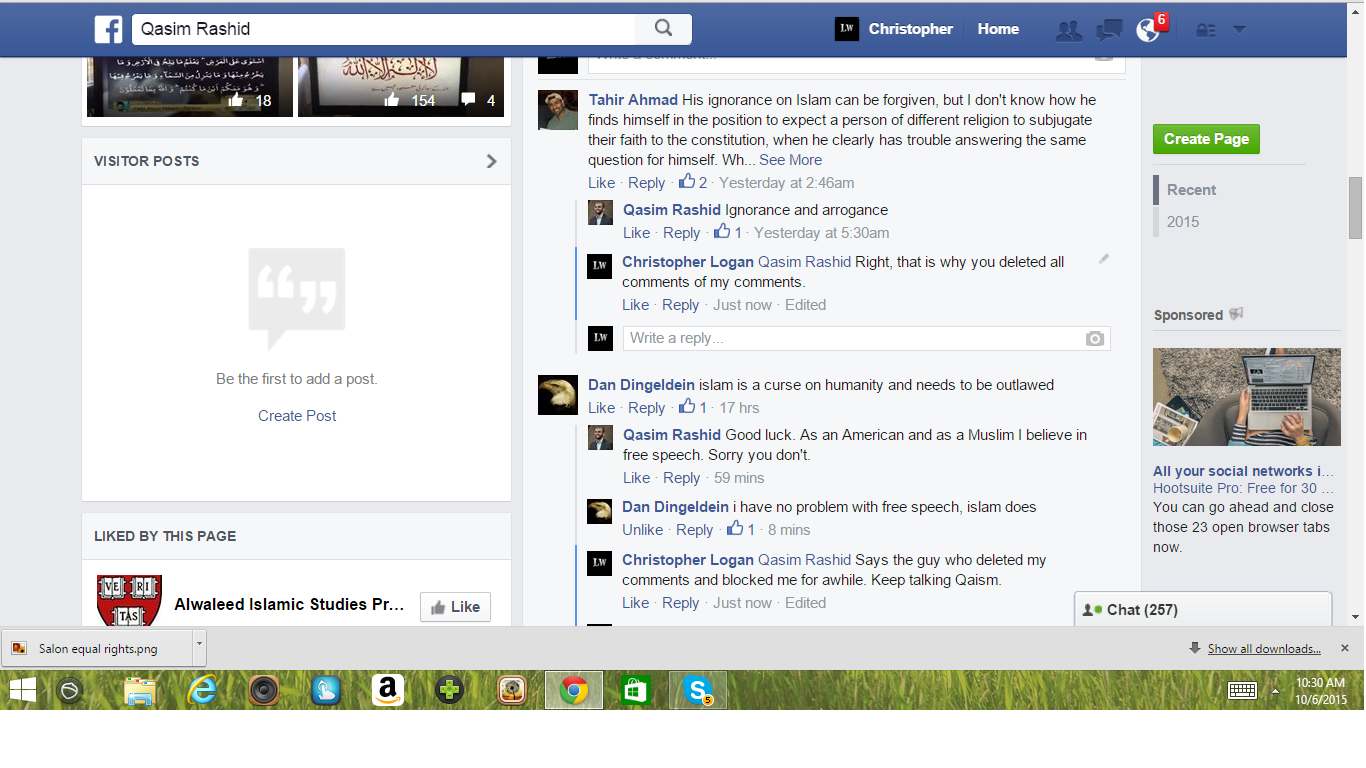Open photo thumbnail with 18 likes
The image size is (1366, 768).
click(190, 87)
